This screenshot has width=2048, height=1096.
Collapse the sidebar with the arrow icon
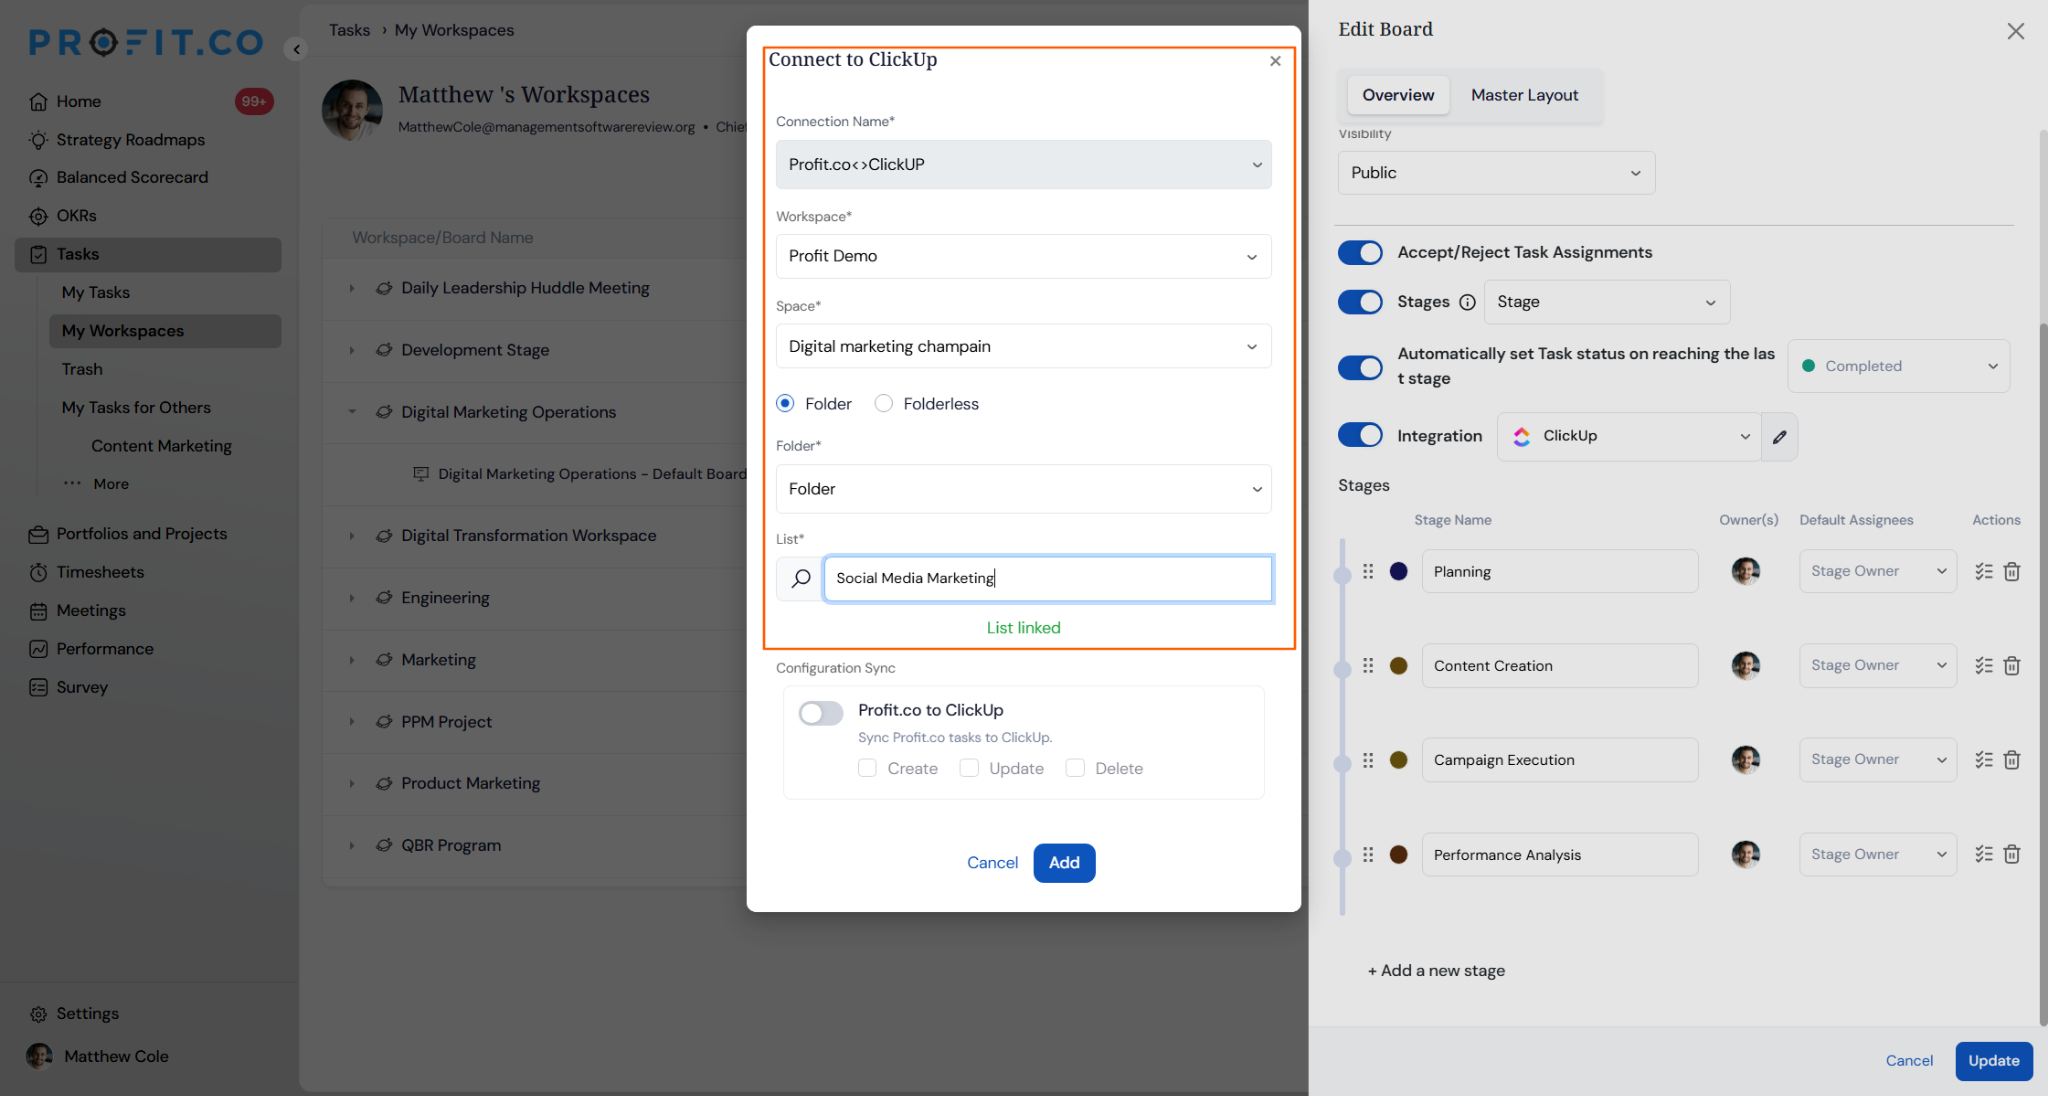(295, 49)
